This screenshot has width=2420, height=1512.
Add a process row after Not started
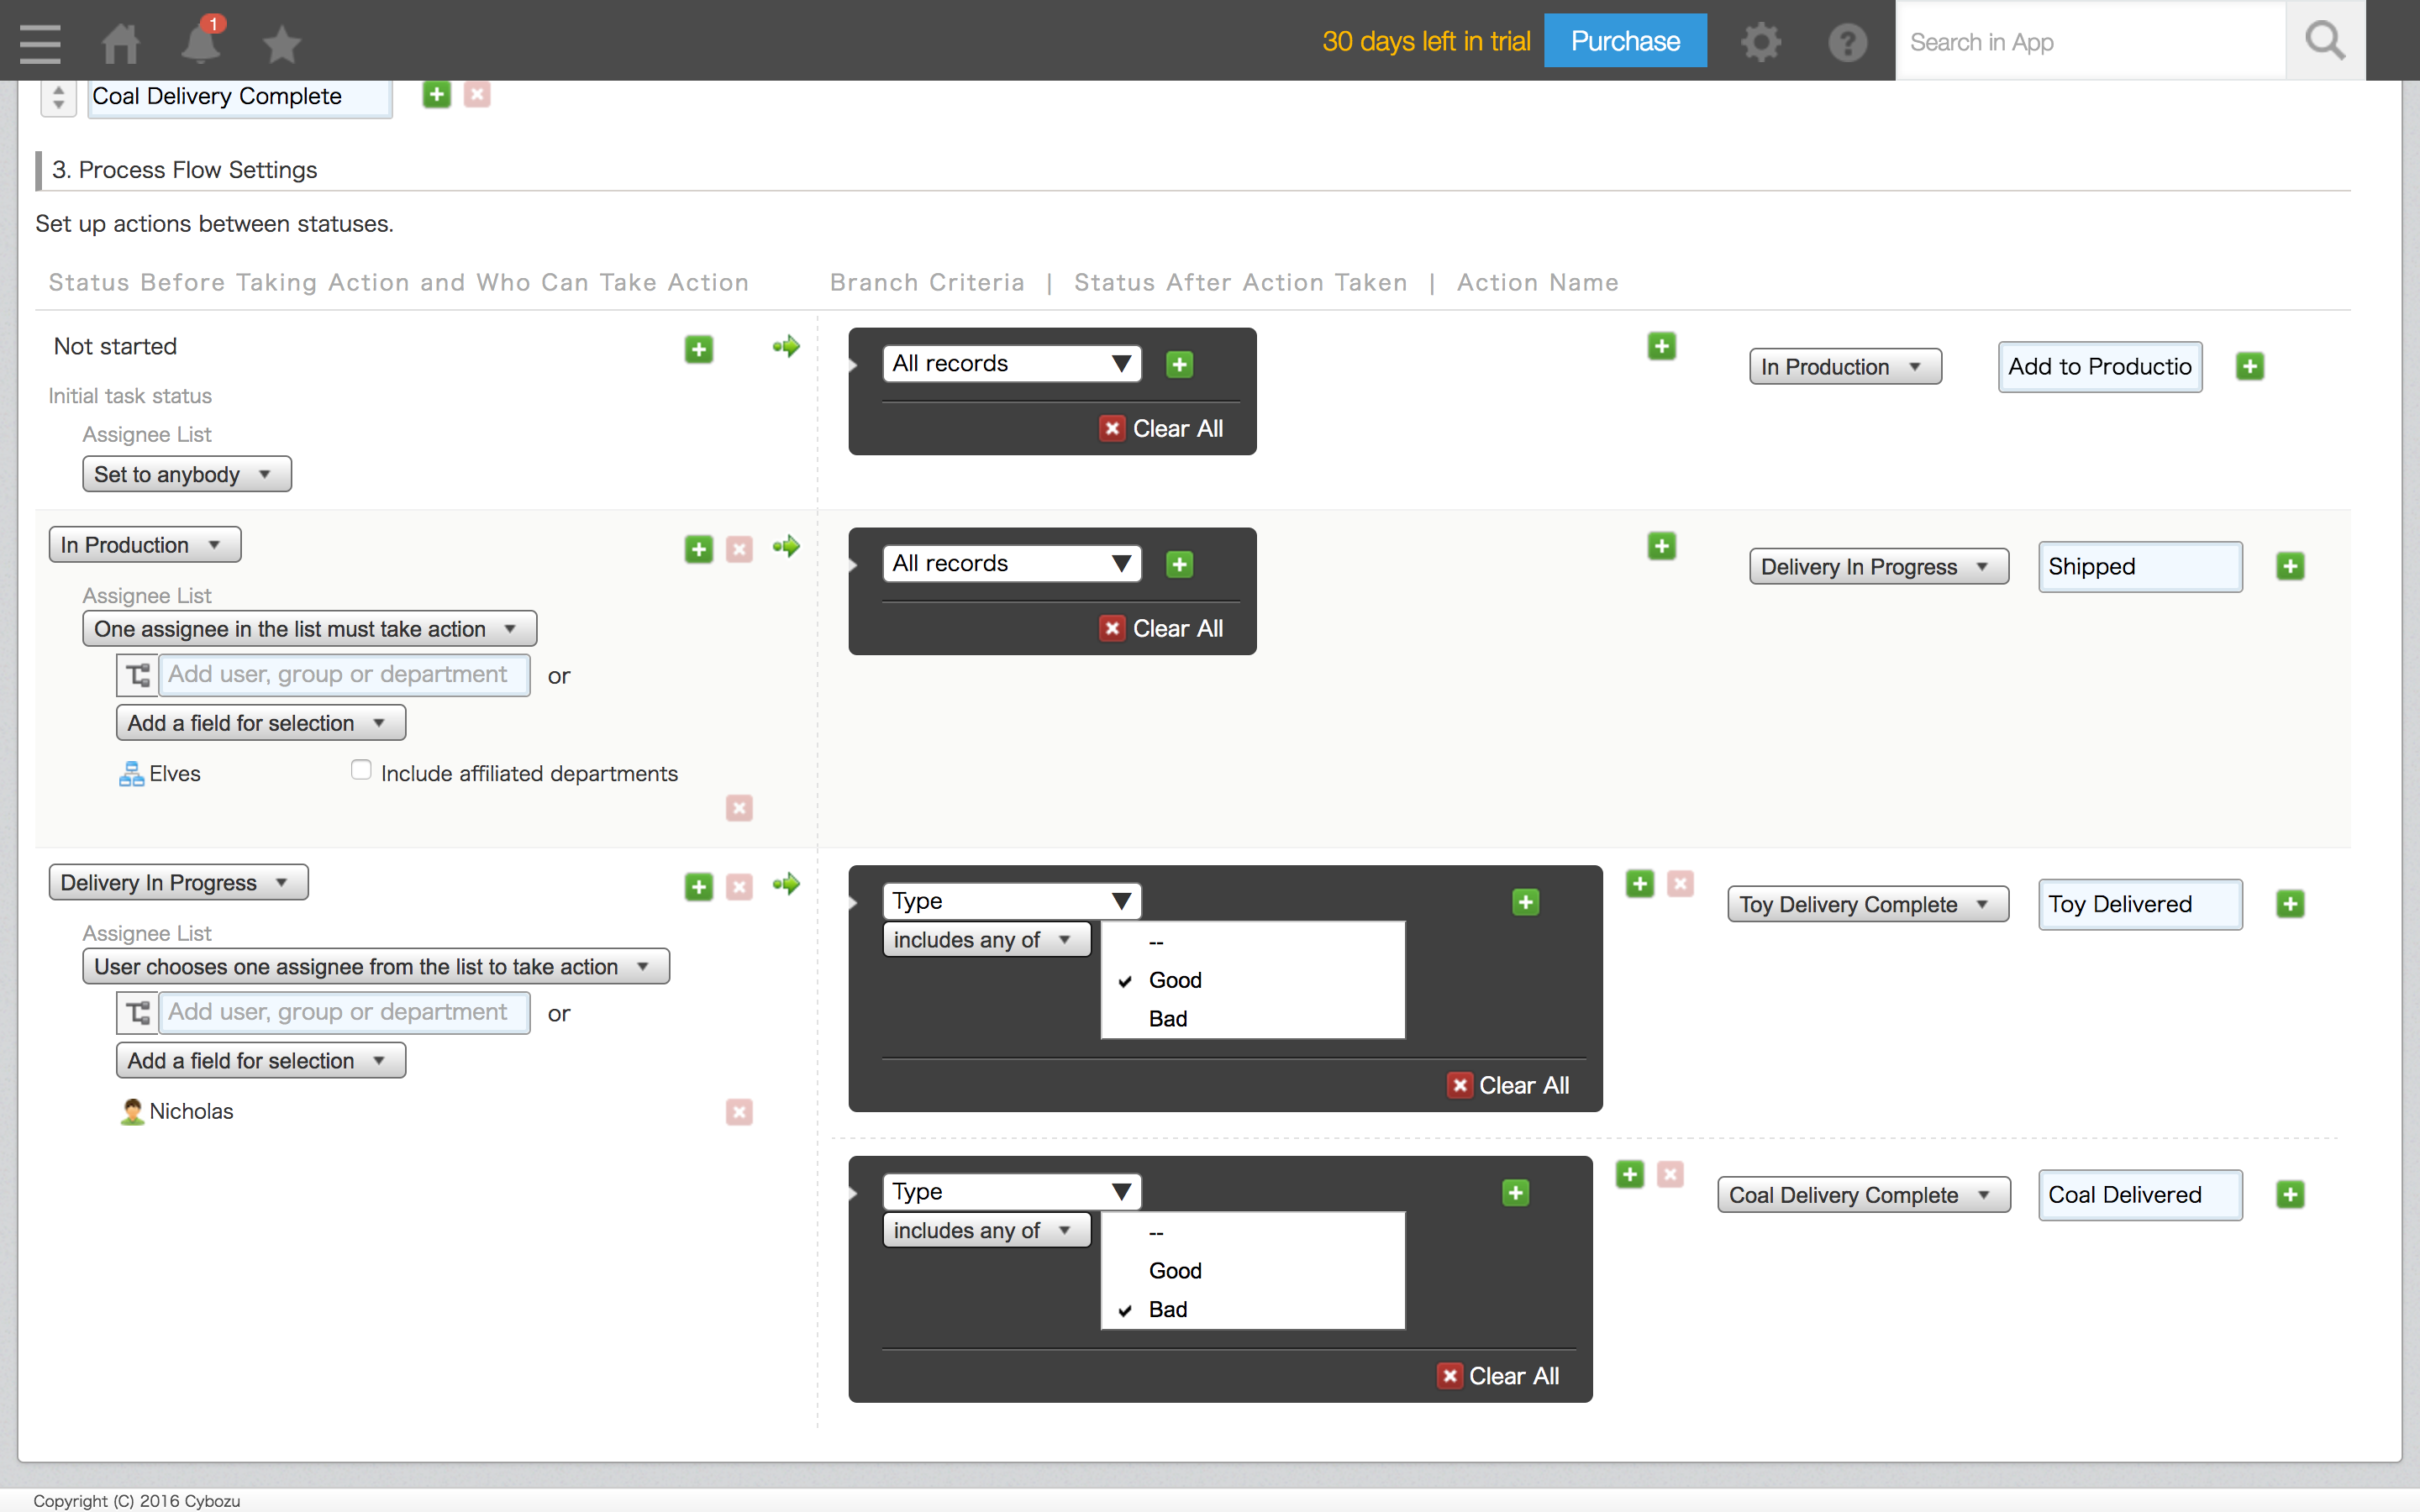tap(699, 349)
